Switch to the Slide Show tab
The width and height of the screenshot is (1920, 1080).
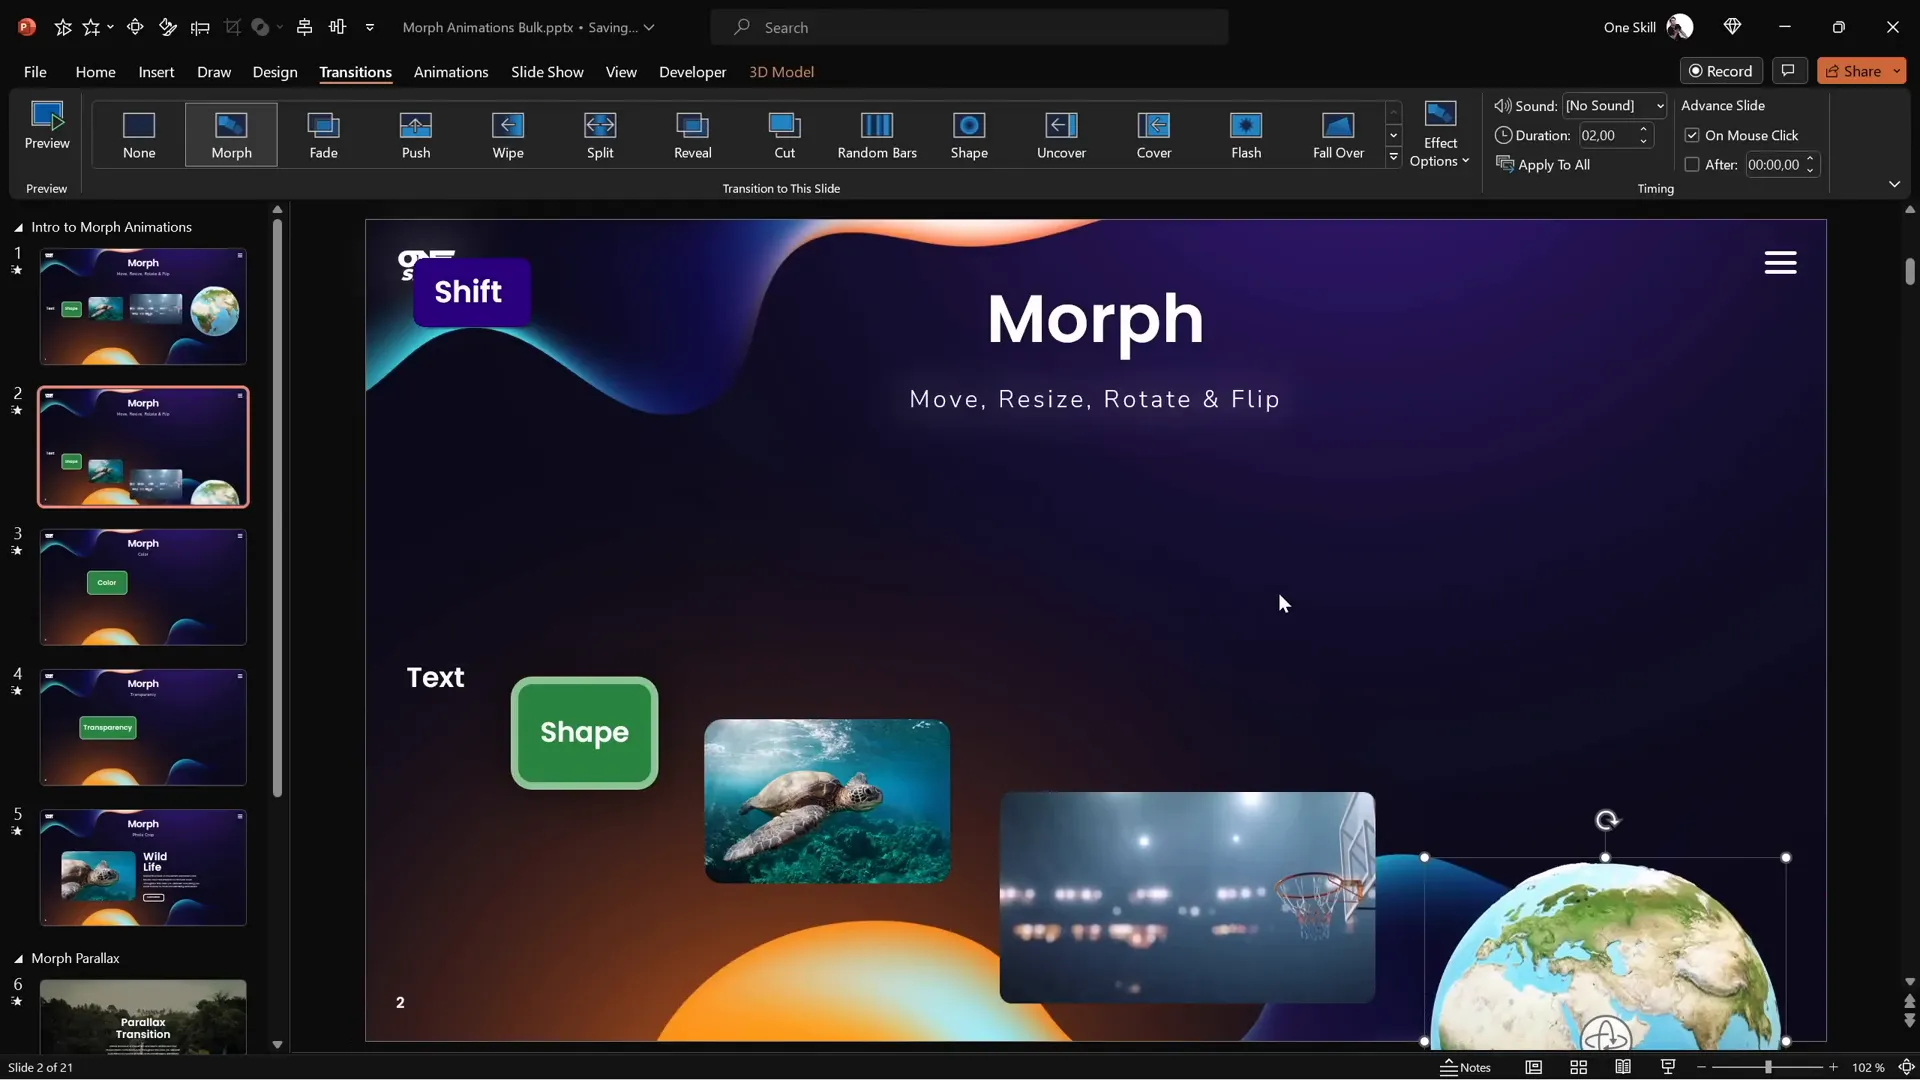[547, 72]
